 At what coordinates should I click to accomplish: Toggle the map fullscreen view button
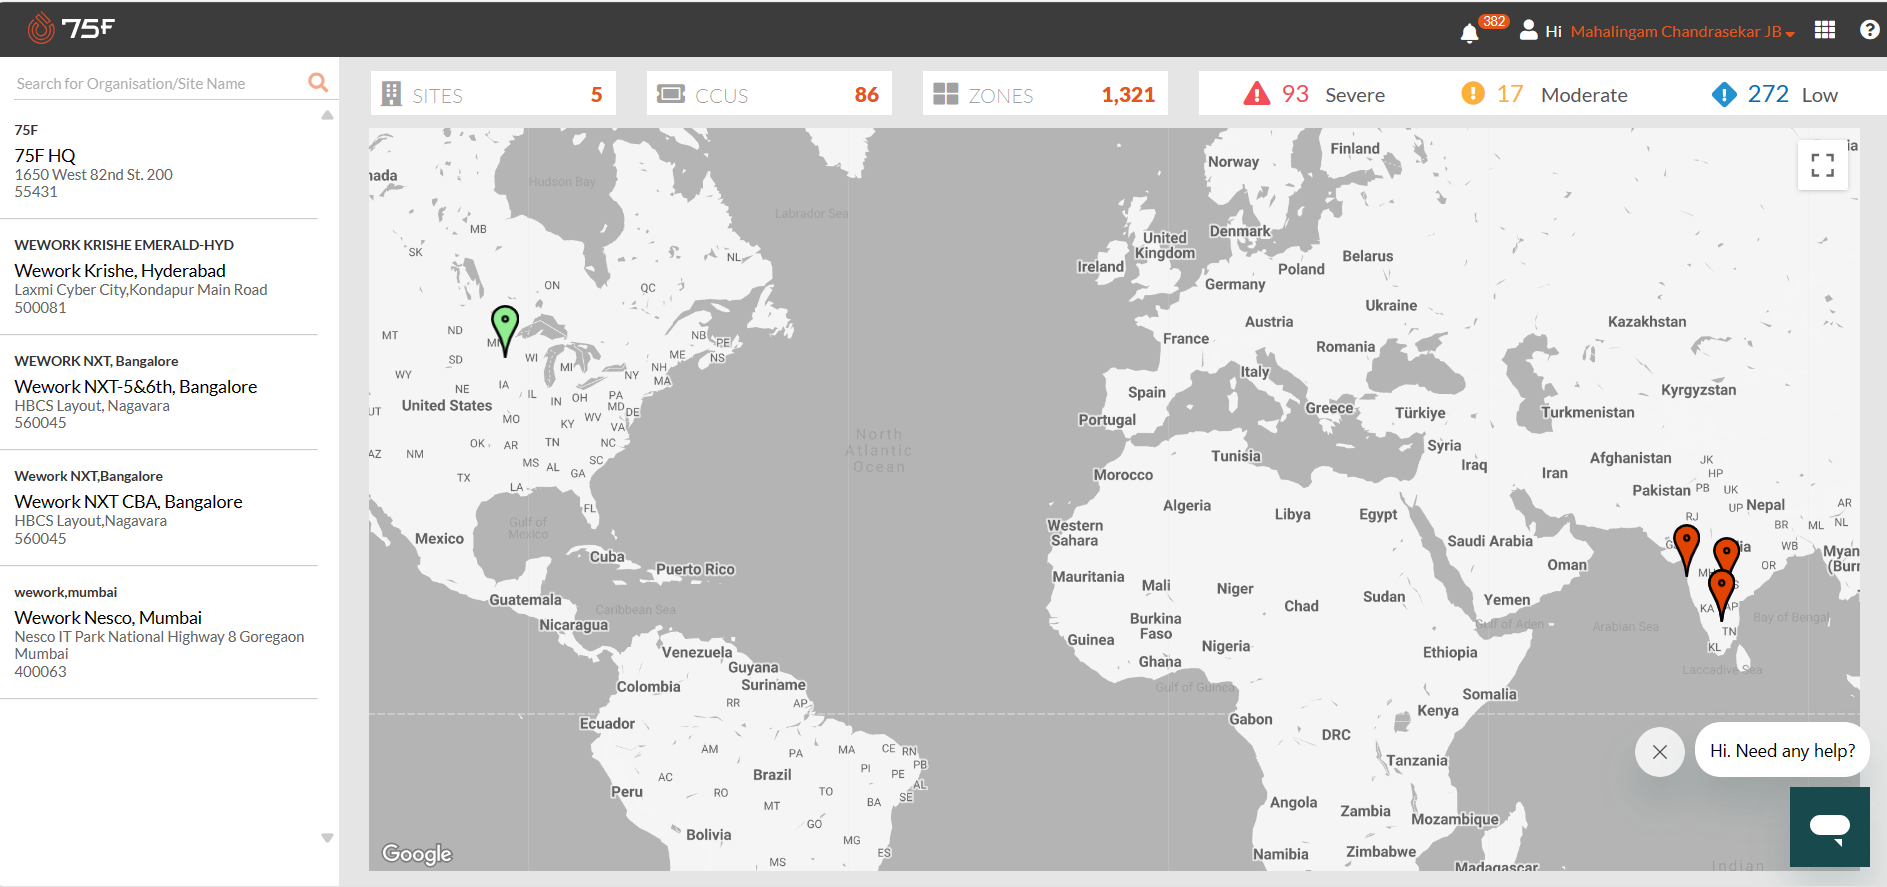coord(1822,165)
